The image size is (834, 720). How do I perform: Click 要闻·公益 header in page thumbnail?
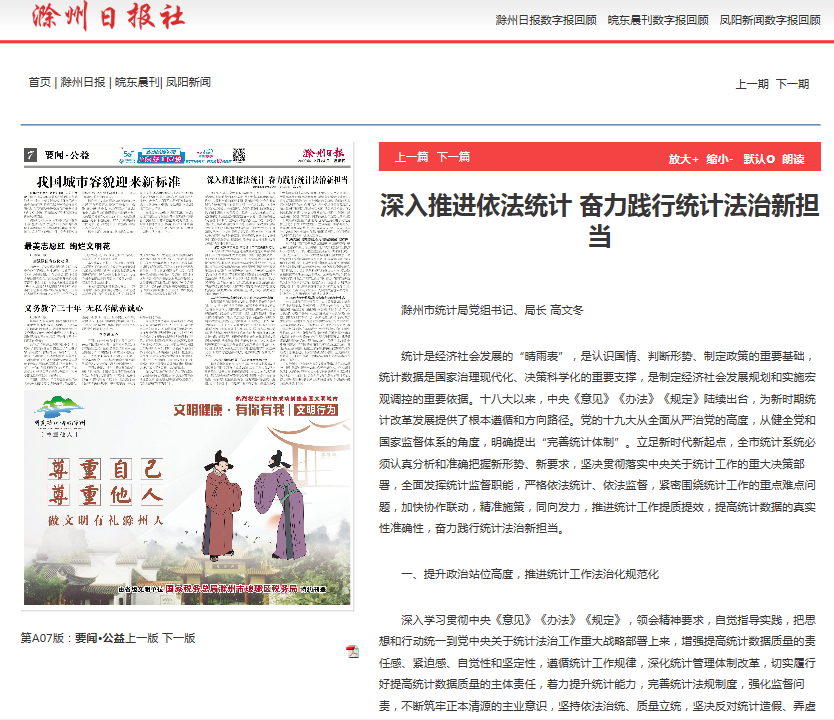click(x=67, y=155)
